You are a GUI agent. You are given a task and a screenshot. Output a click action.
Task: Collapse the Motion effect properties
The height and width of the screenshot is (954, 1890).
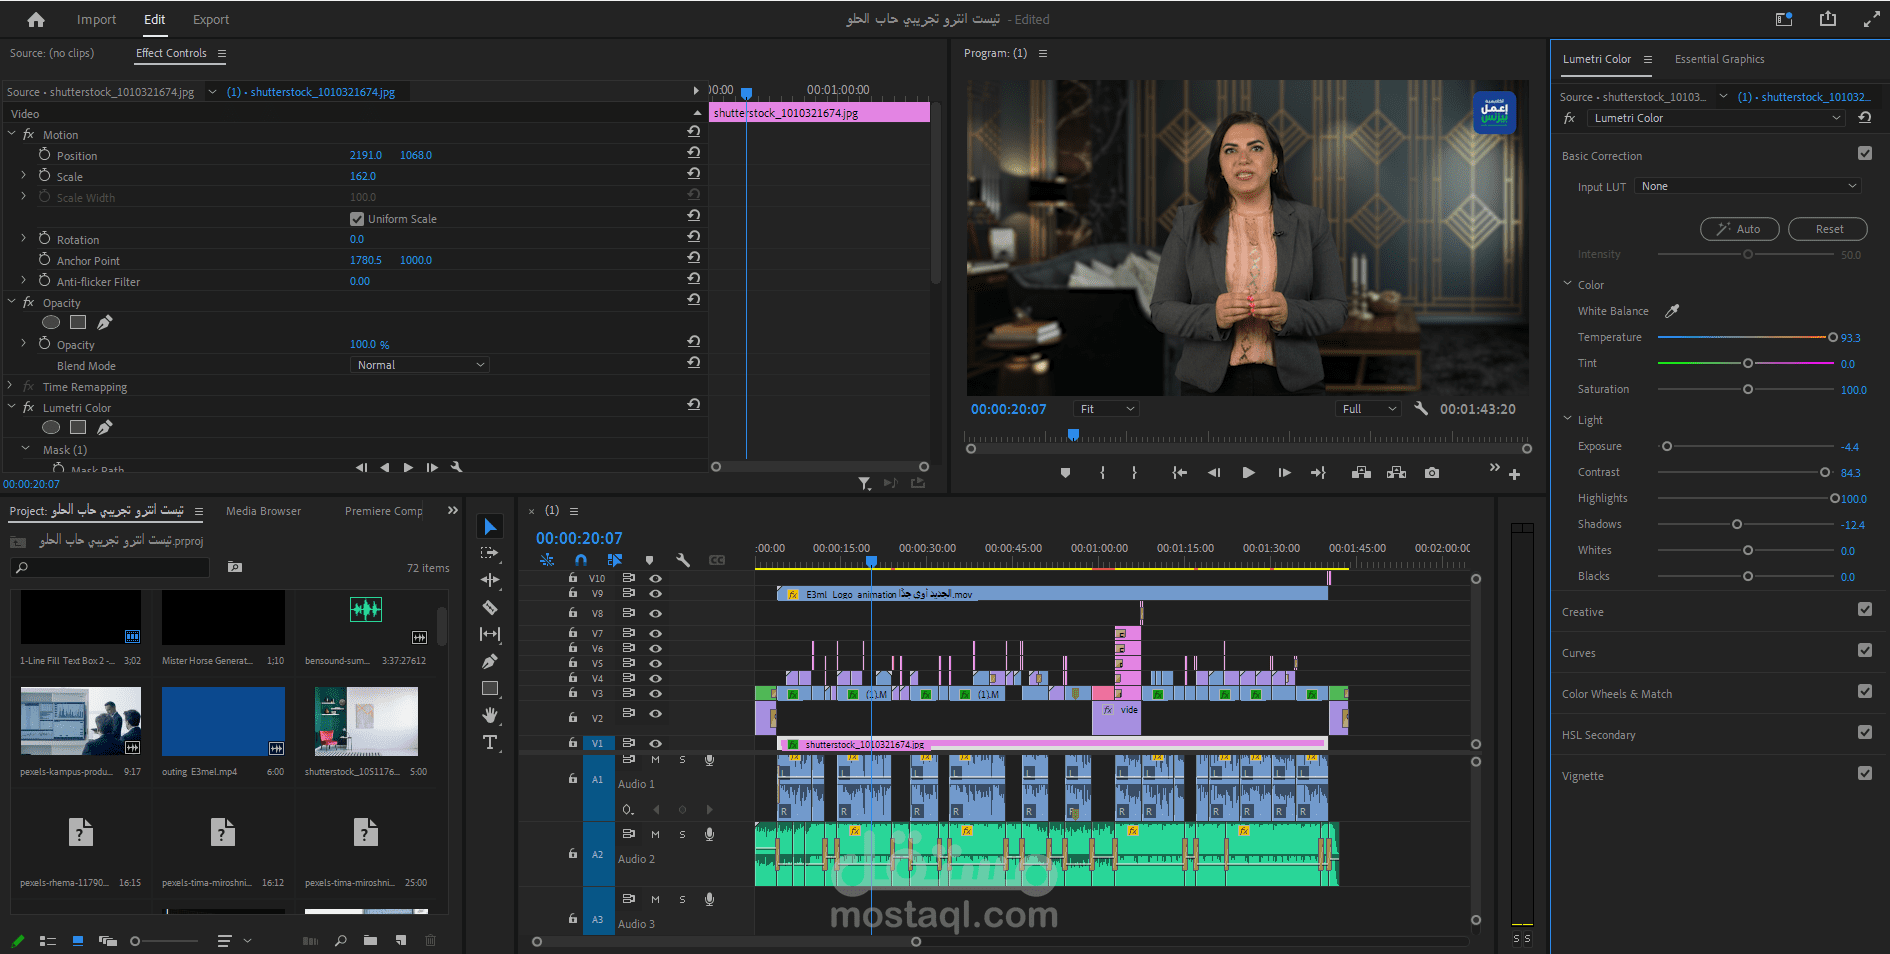[x=12, y=134]
